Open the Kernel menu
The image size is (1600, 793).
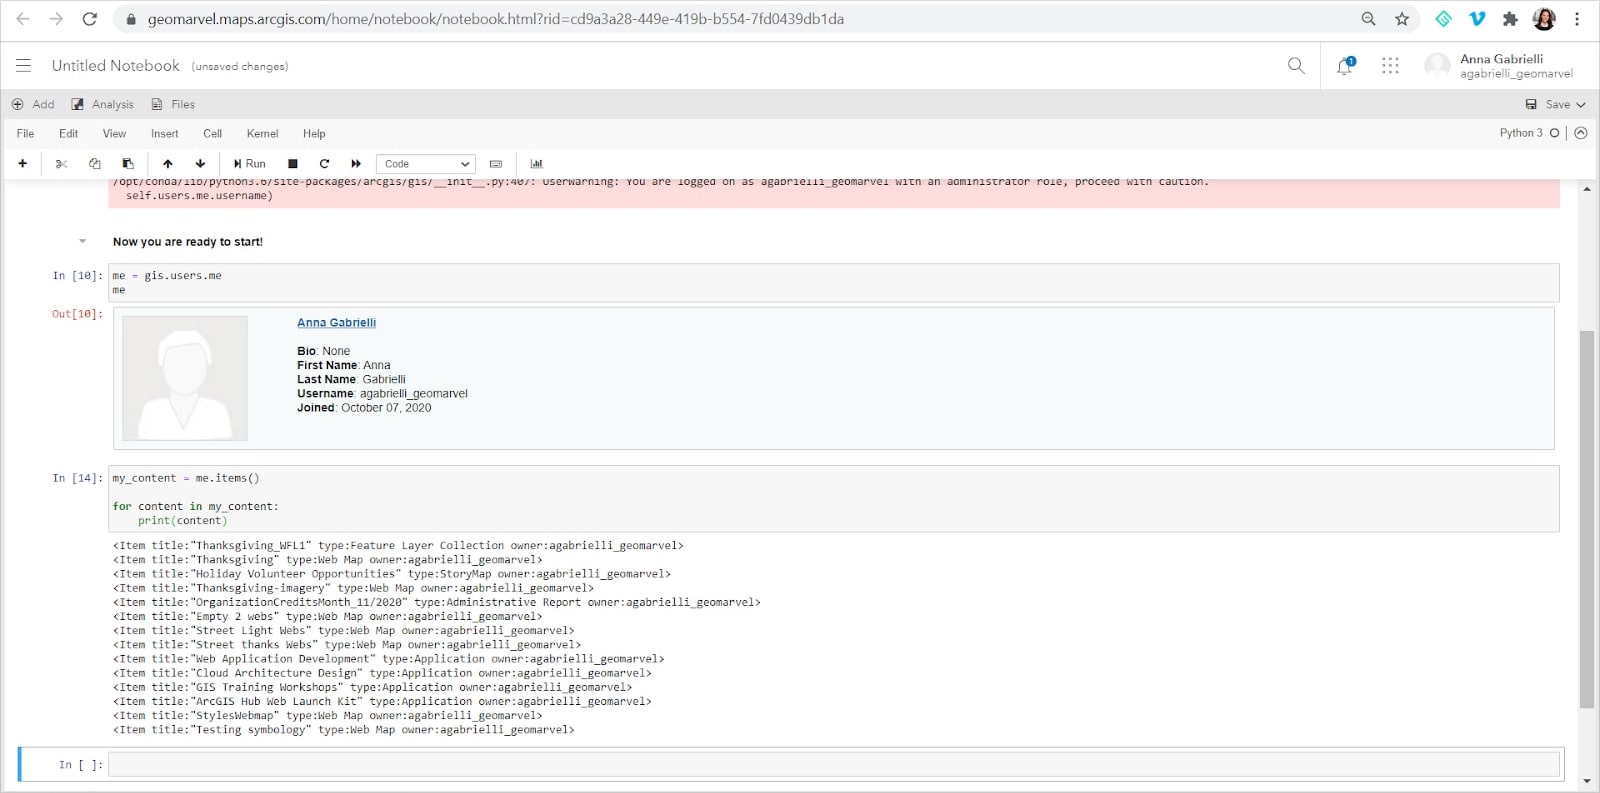262,134
